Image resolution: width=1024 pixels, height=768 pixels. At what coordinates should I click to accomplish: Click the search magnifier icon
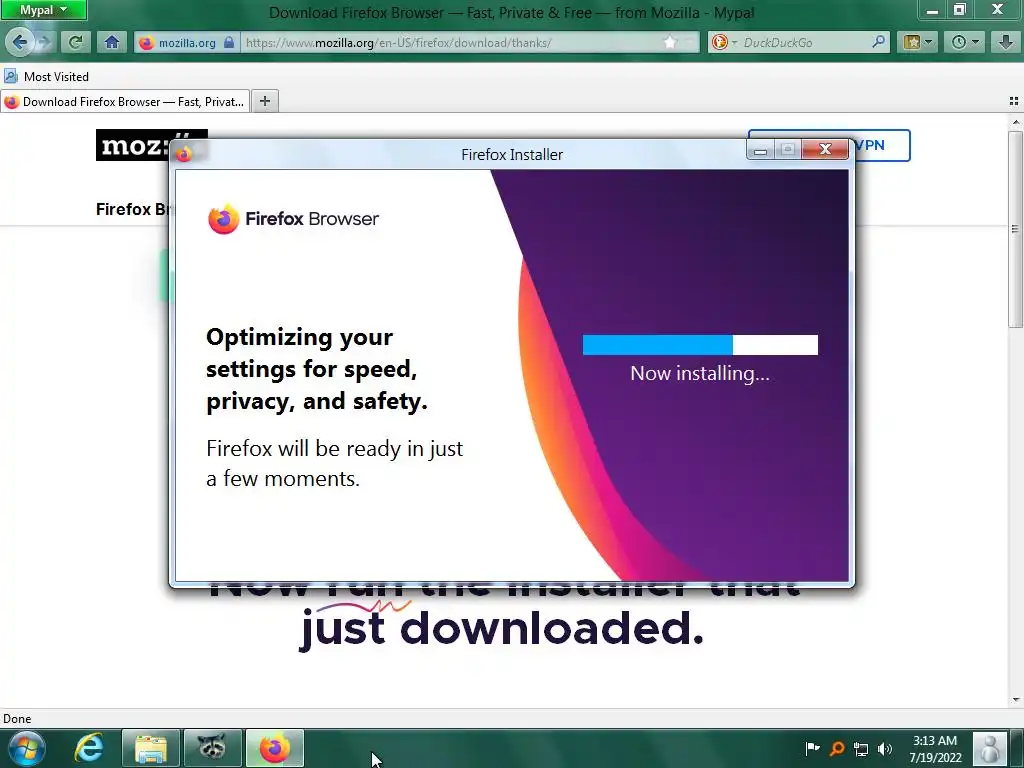pos(879,42)
